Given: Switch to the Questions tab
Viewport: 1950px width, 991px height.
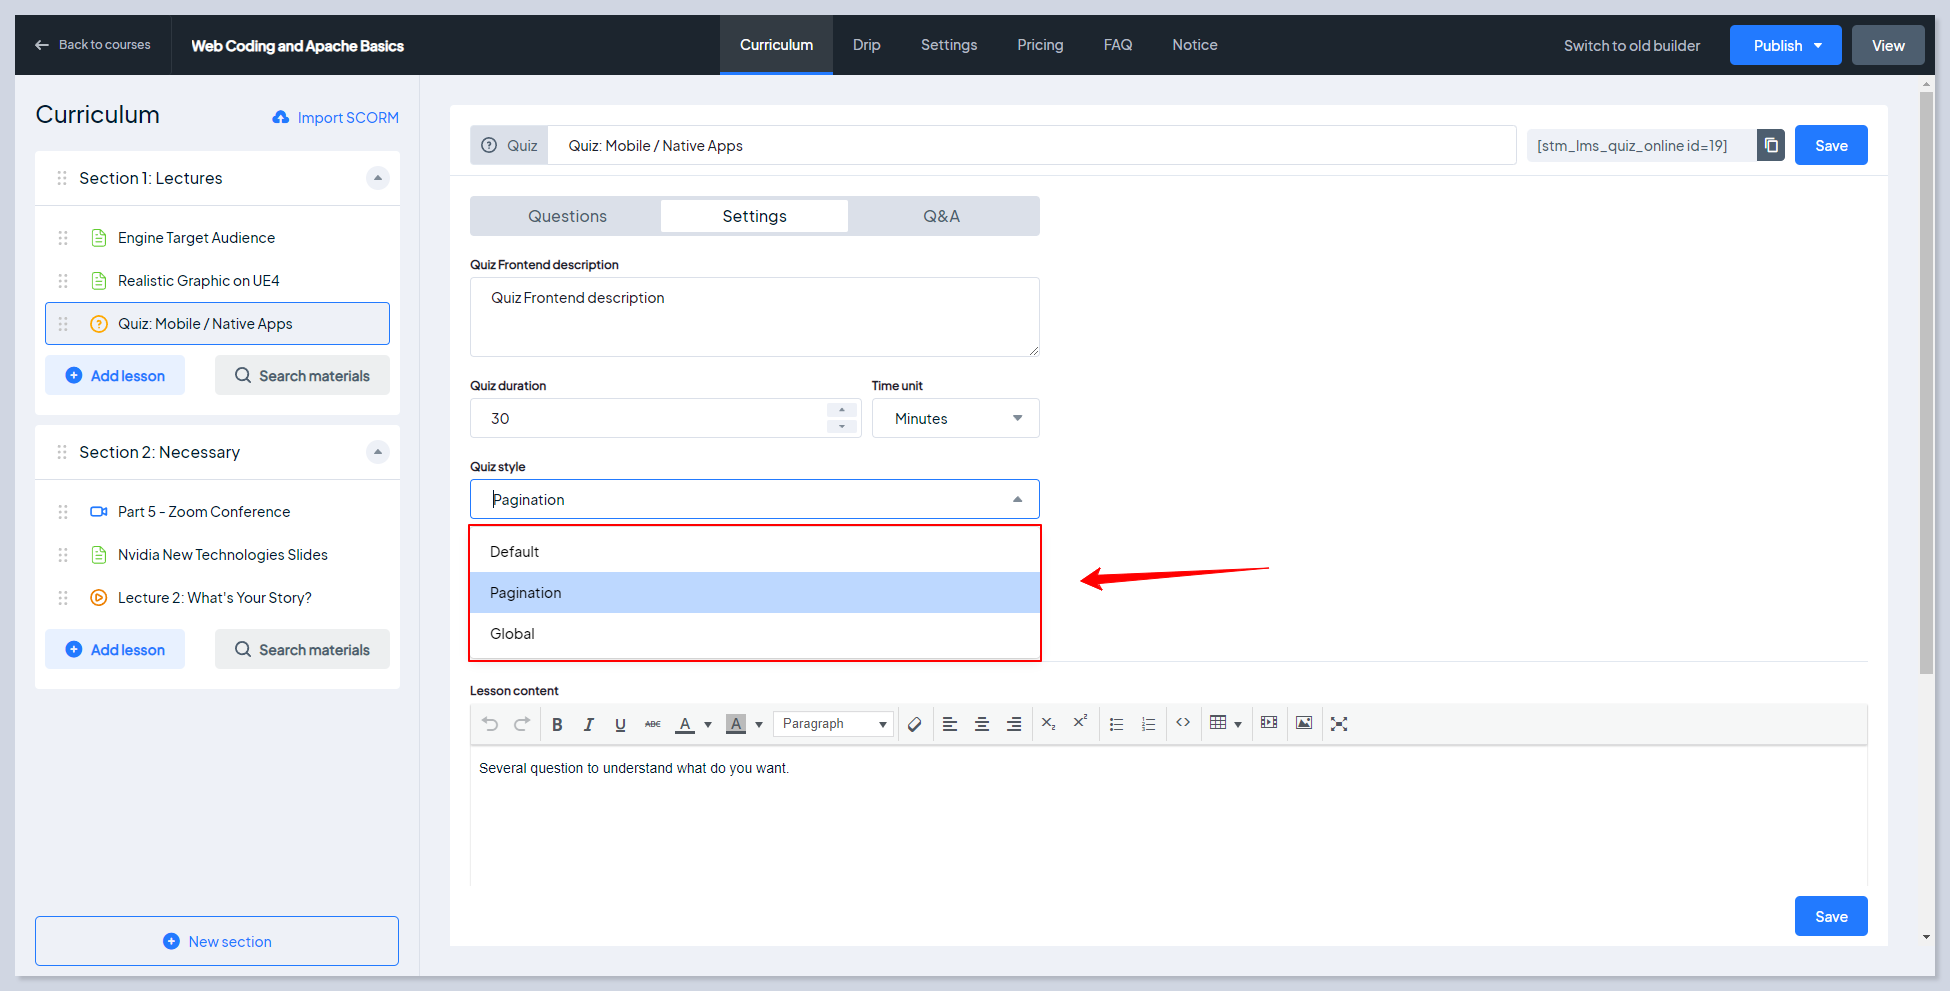Looking at the screenshot, I should [567, 216].
